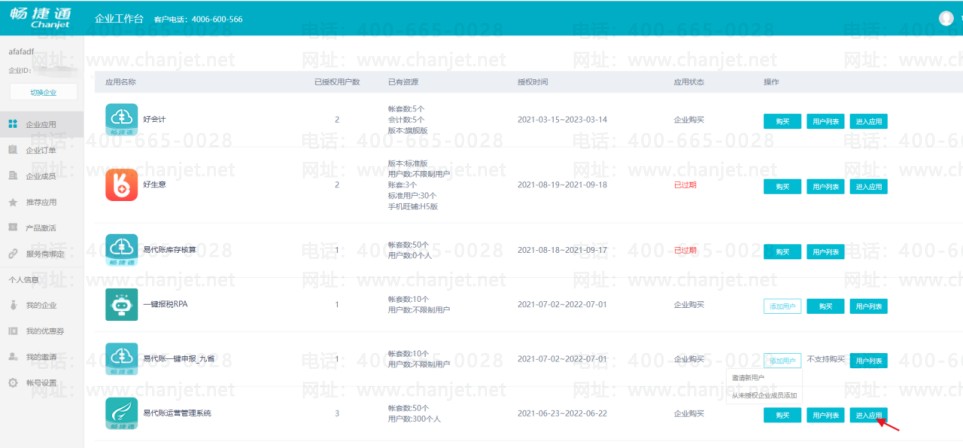
Task: Open 用户列表 for 易代账一键申报_九省
Action: pos(868,361)
